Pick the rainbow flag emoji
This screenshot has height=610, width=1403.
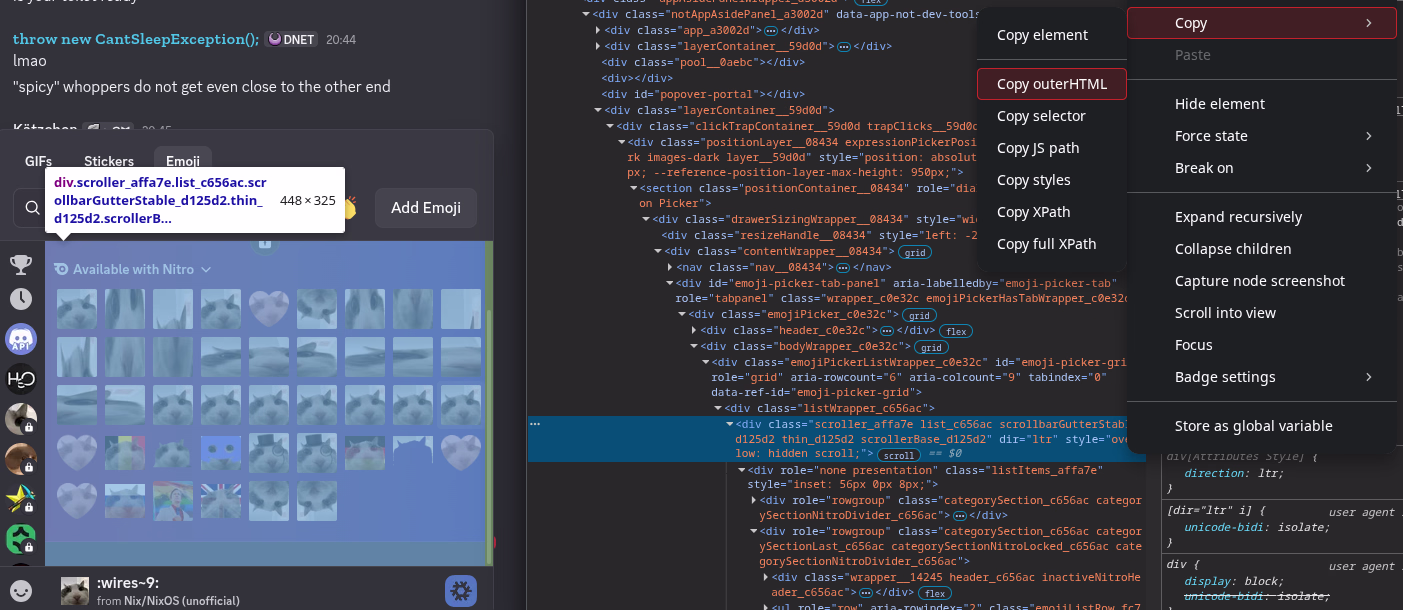click(173, 501)
